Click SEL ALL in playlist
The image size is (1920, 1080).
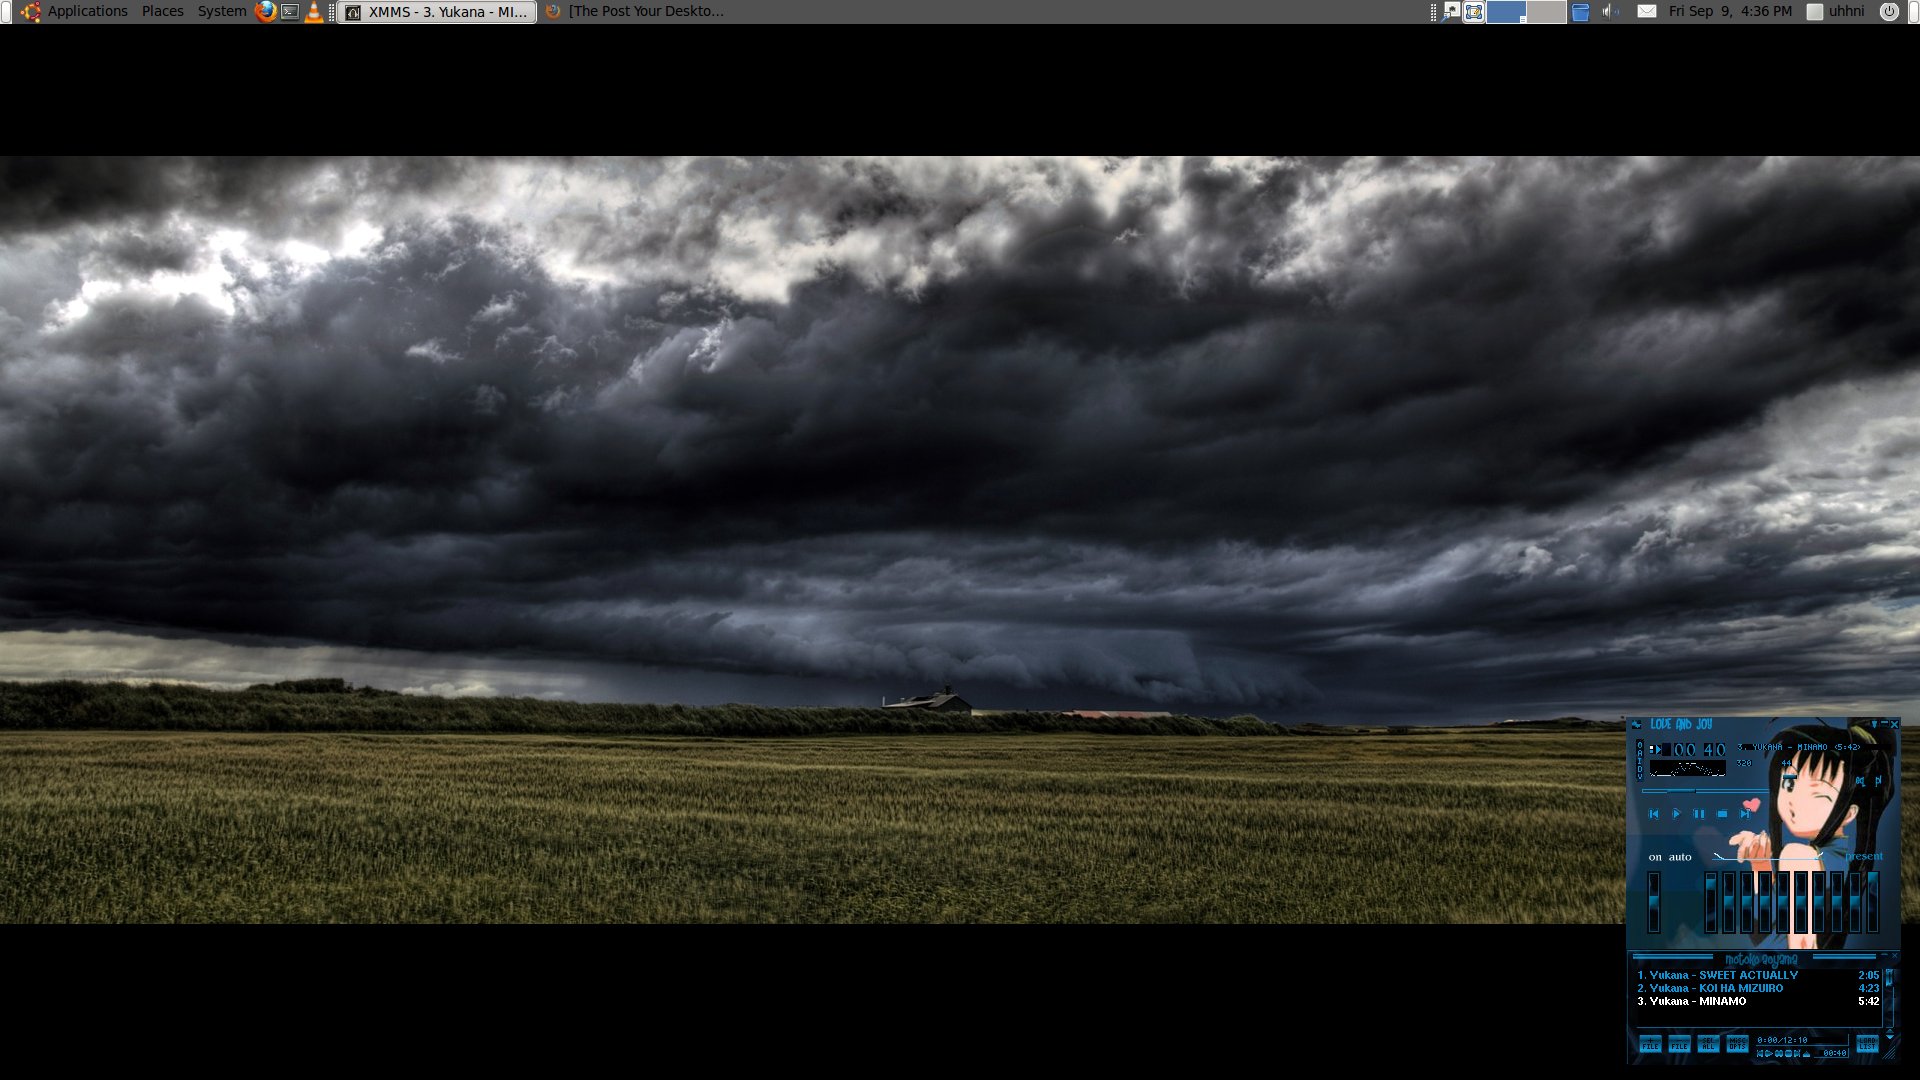point(1708,1044)
